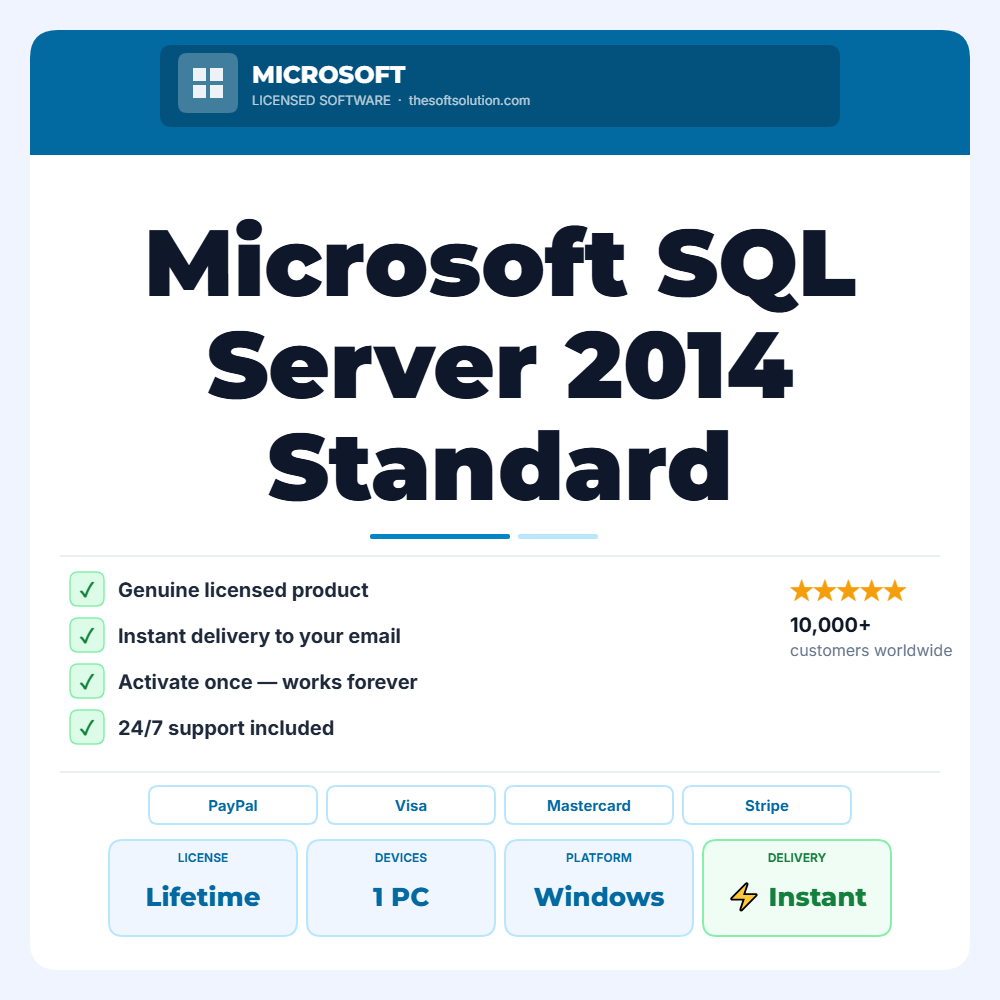Select the PayPal payment badge

(233, 805)
